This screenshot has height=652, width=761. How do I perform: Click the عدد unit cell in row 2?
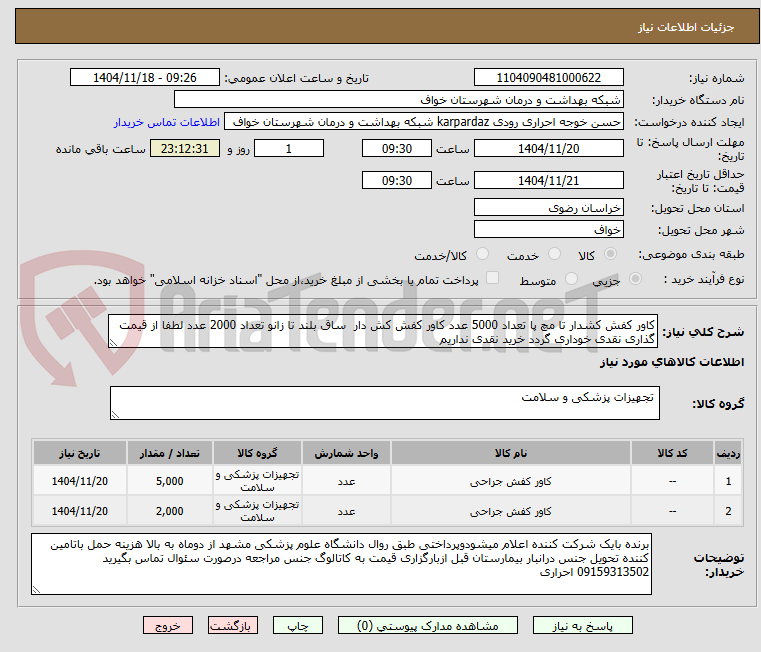[346, 511]
